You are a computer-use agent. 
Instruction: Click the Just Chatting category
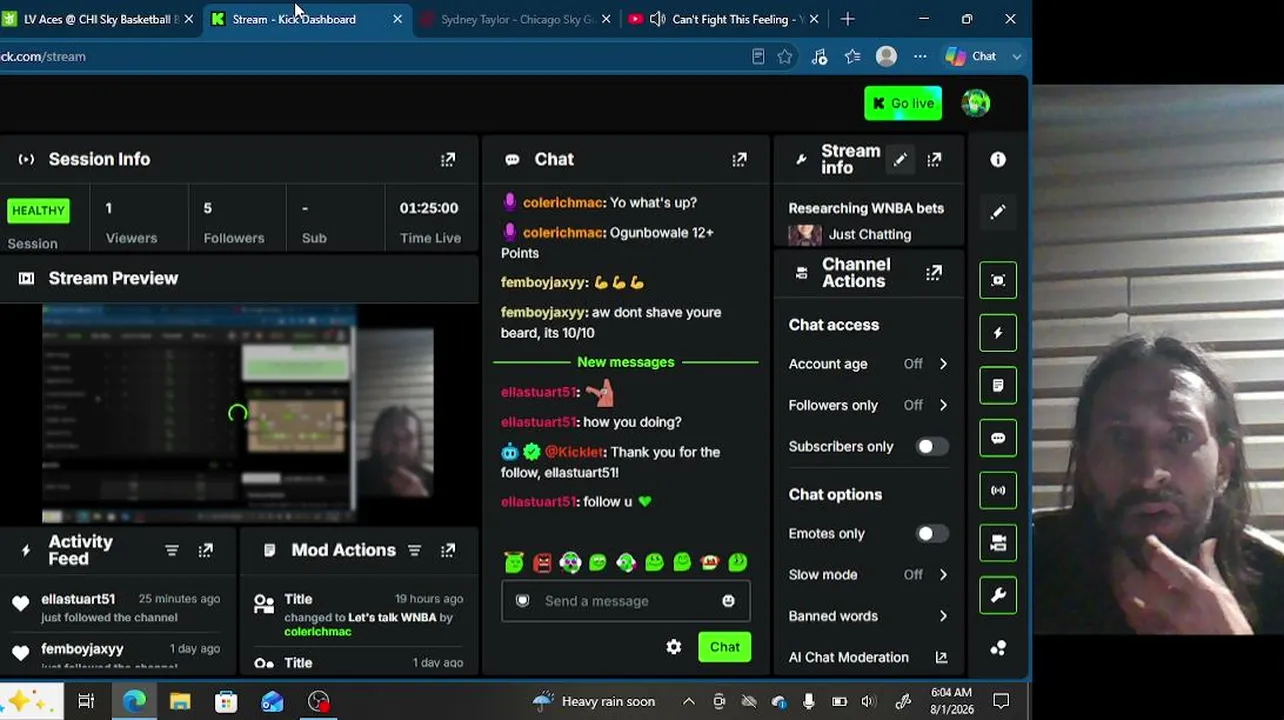[x=870, y=234]
